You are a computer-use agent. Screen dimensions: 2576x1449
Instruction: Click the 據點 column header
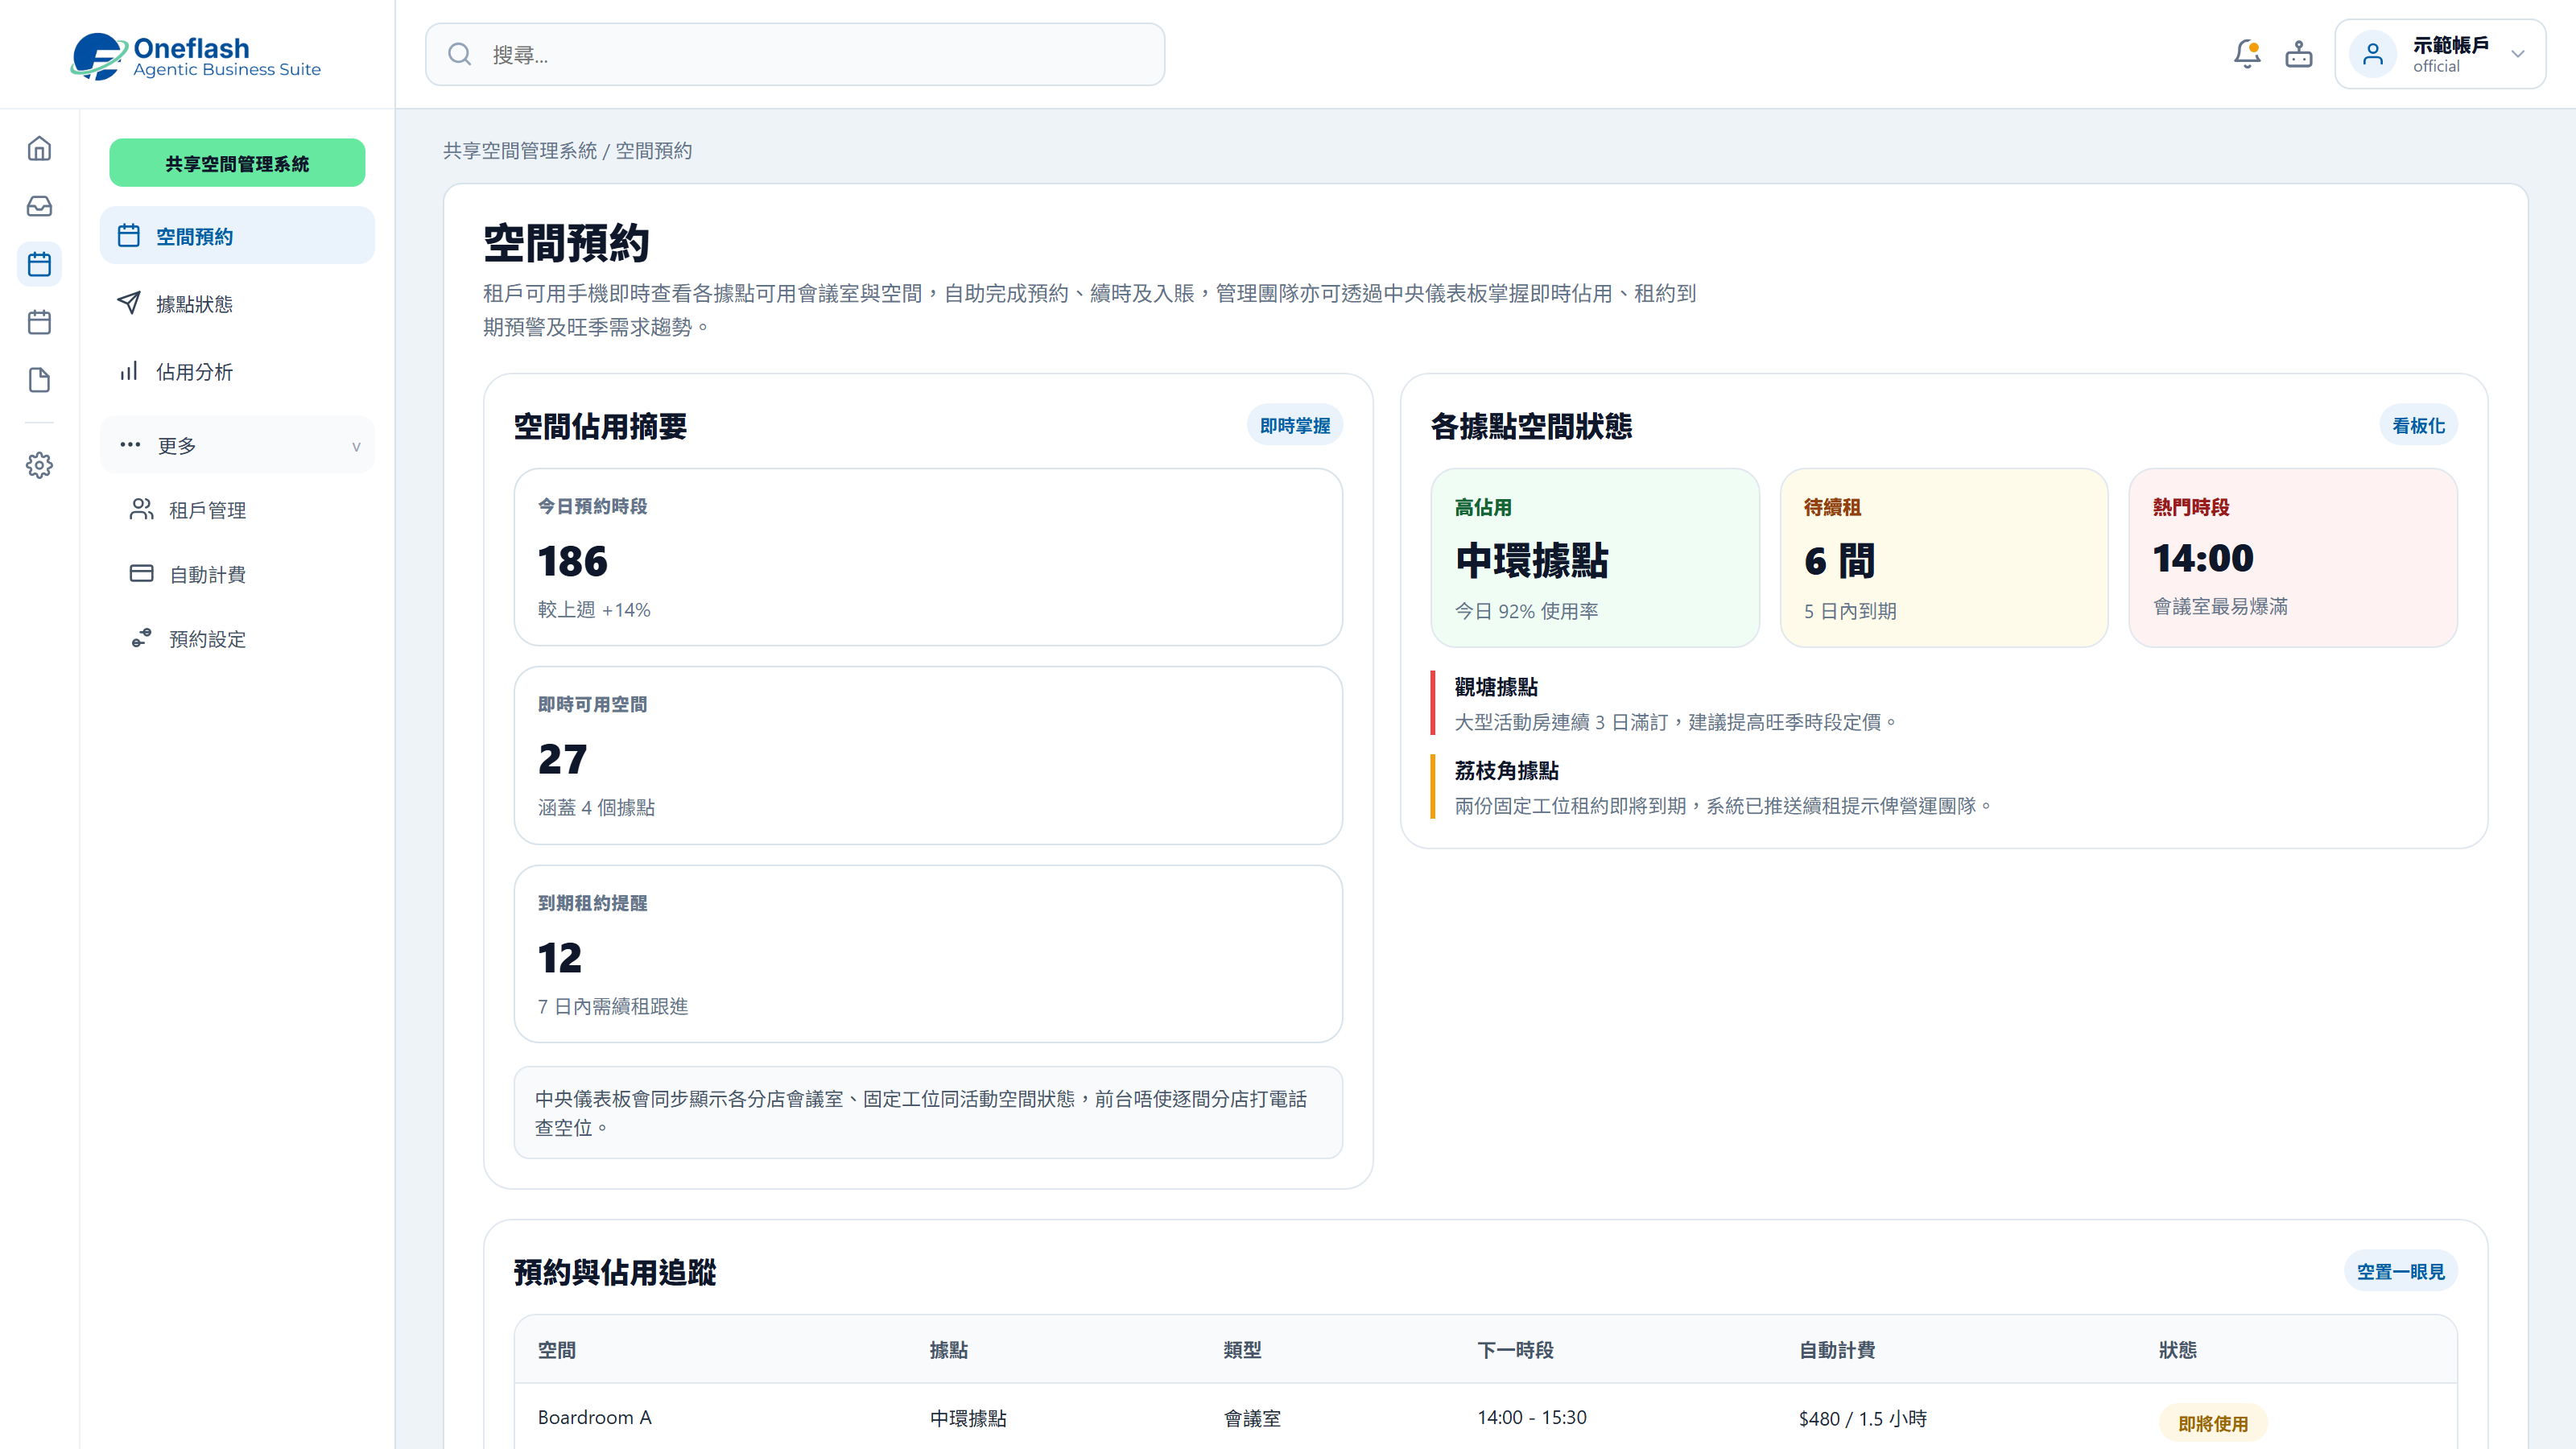949,1350
